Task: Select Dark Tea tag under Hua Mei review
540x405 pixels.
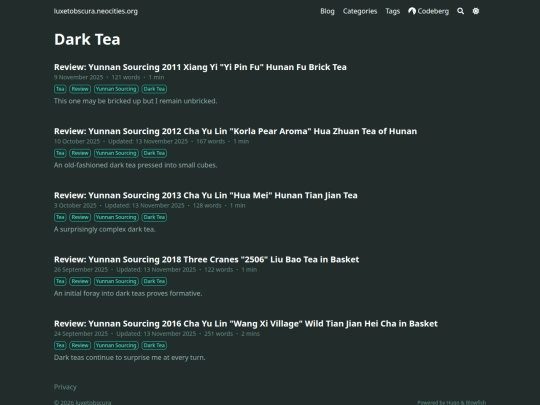Action: pyautogui.click(x=154, y=217)
